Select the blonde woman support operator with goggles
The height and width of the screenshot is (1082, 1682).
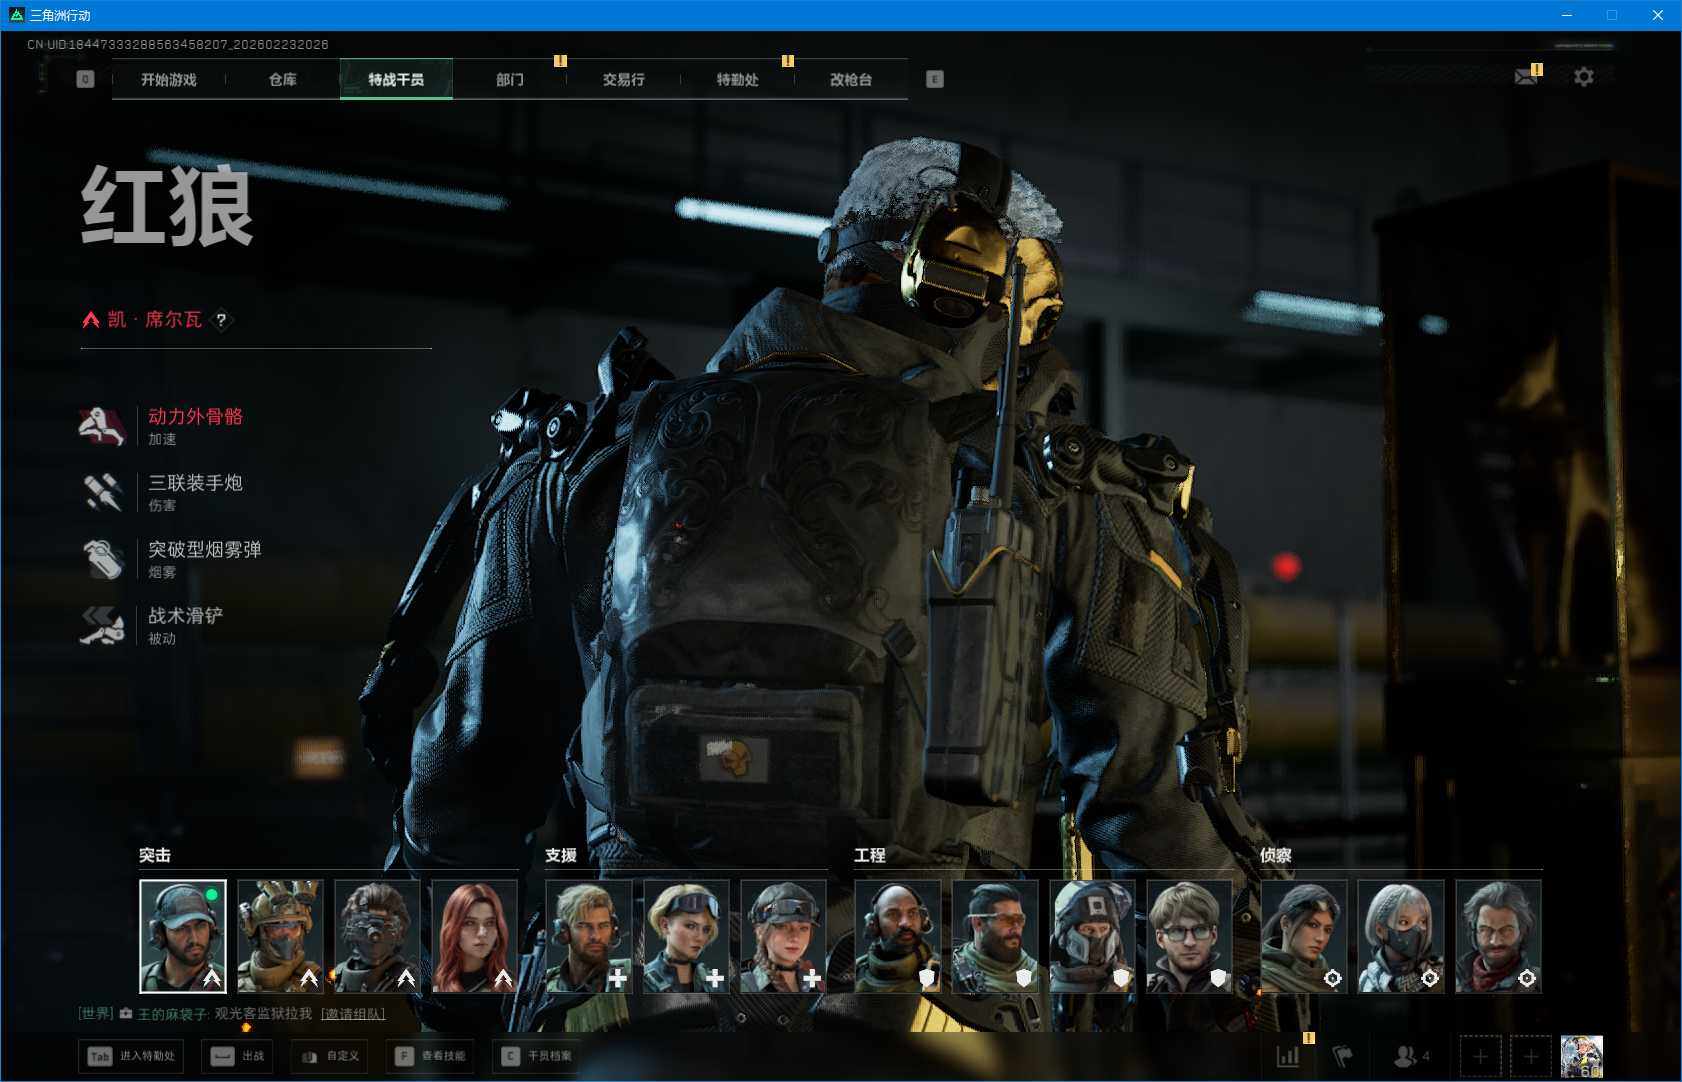click(686, 936)
